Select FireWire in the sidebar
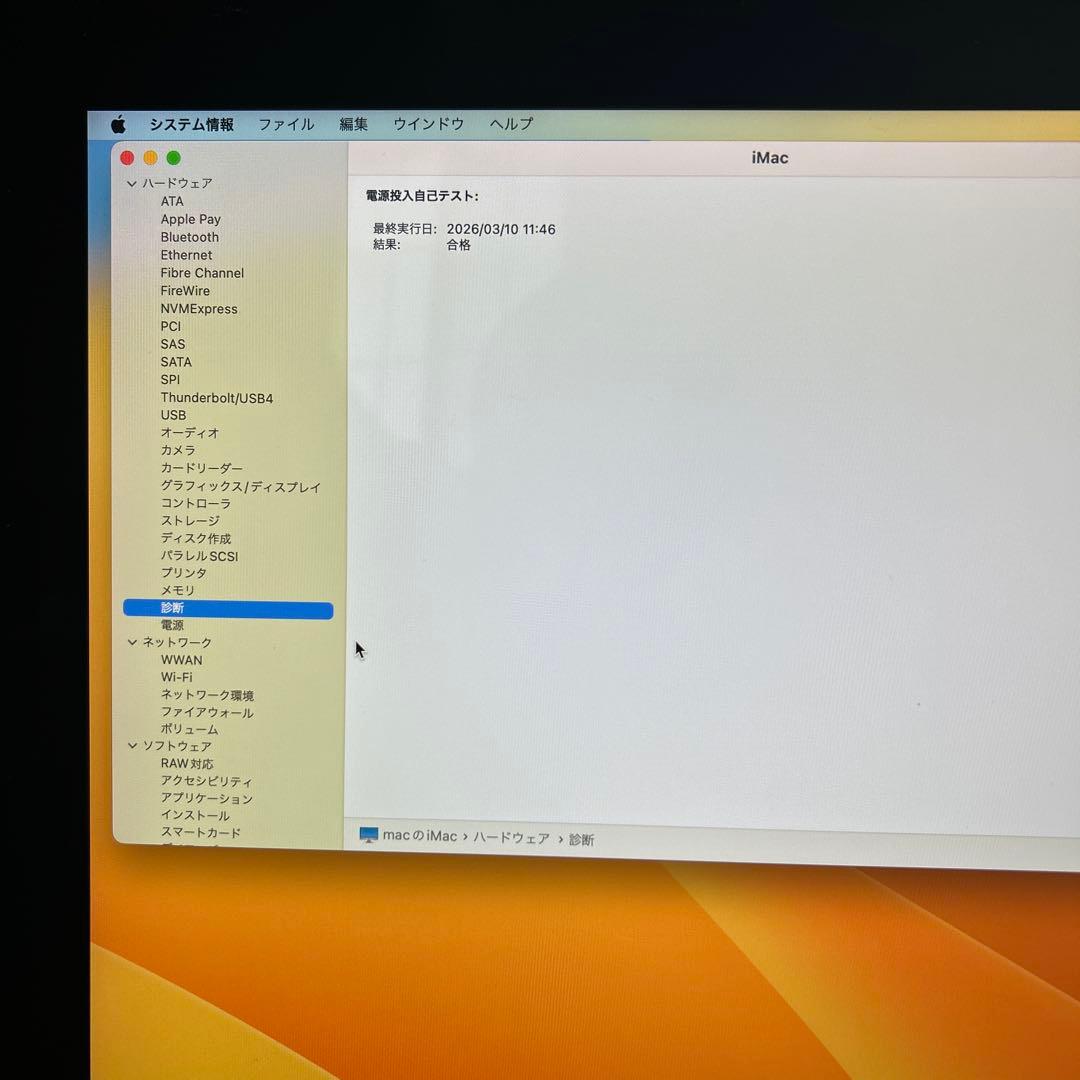The width and height of the screenshot is (1080, 1080). pos(185,291)
